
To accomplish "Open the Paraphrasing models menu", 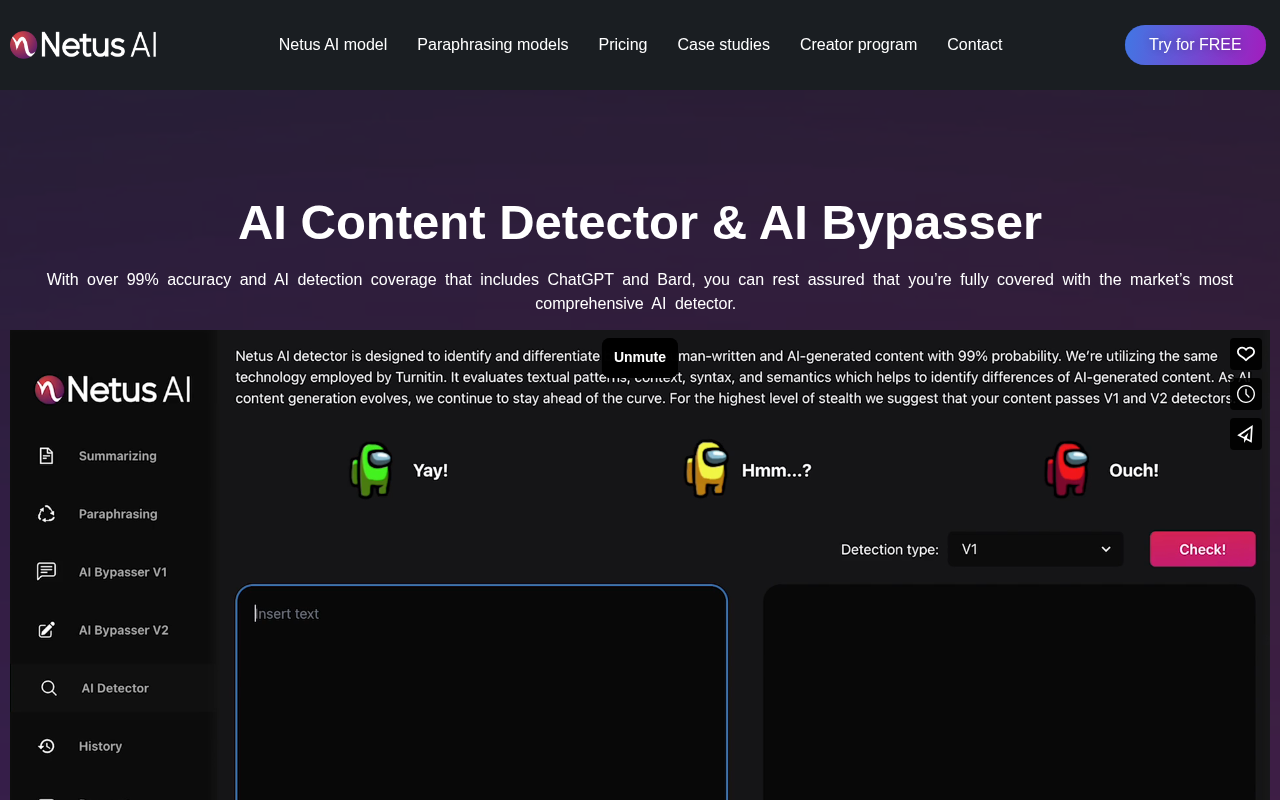I will pyautogui.click(x=492, y=44).
